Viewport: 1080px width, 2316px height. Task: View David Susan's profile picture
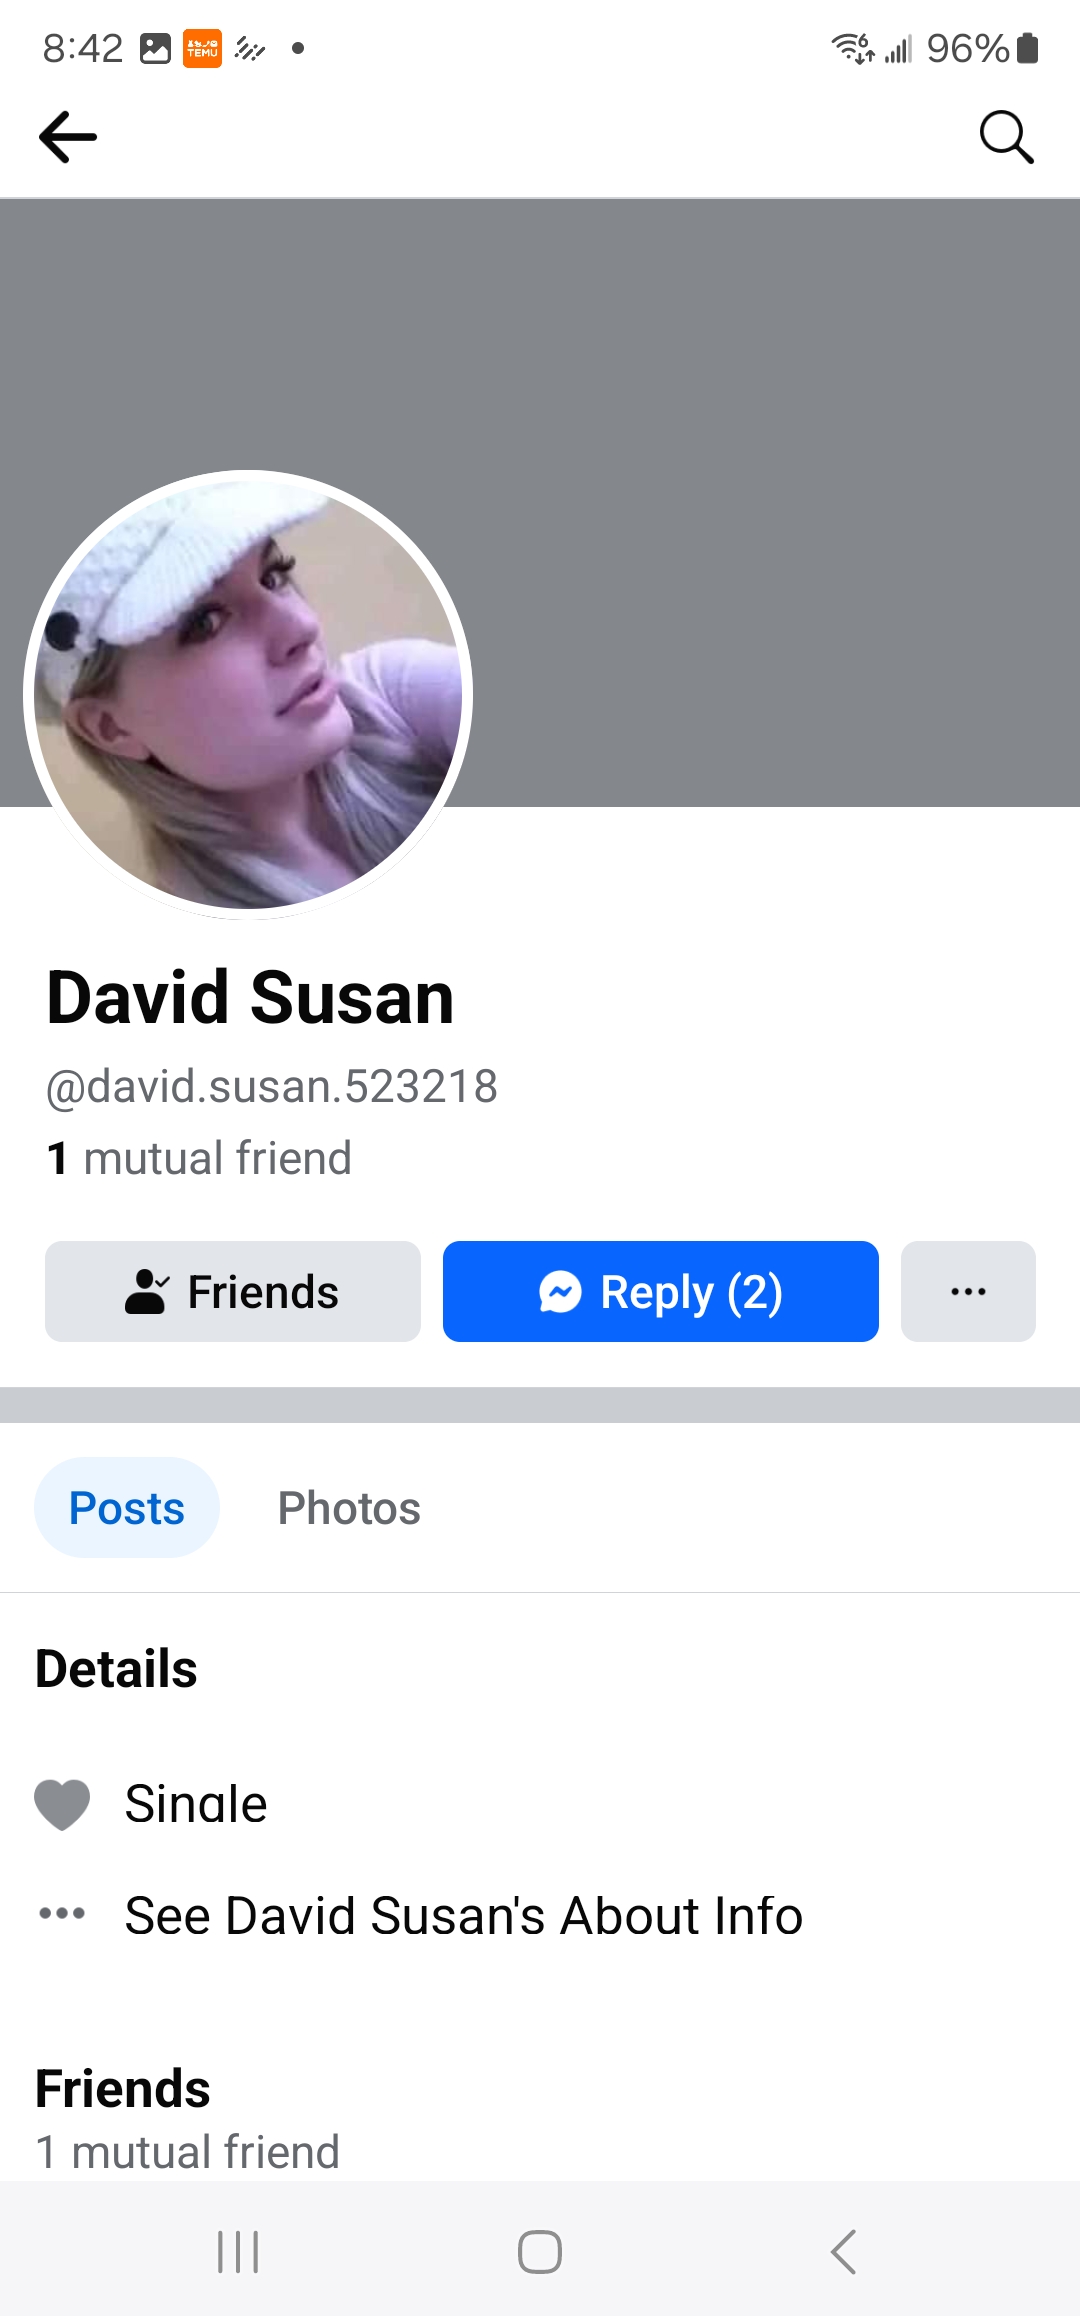coord(248,695)
